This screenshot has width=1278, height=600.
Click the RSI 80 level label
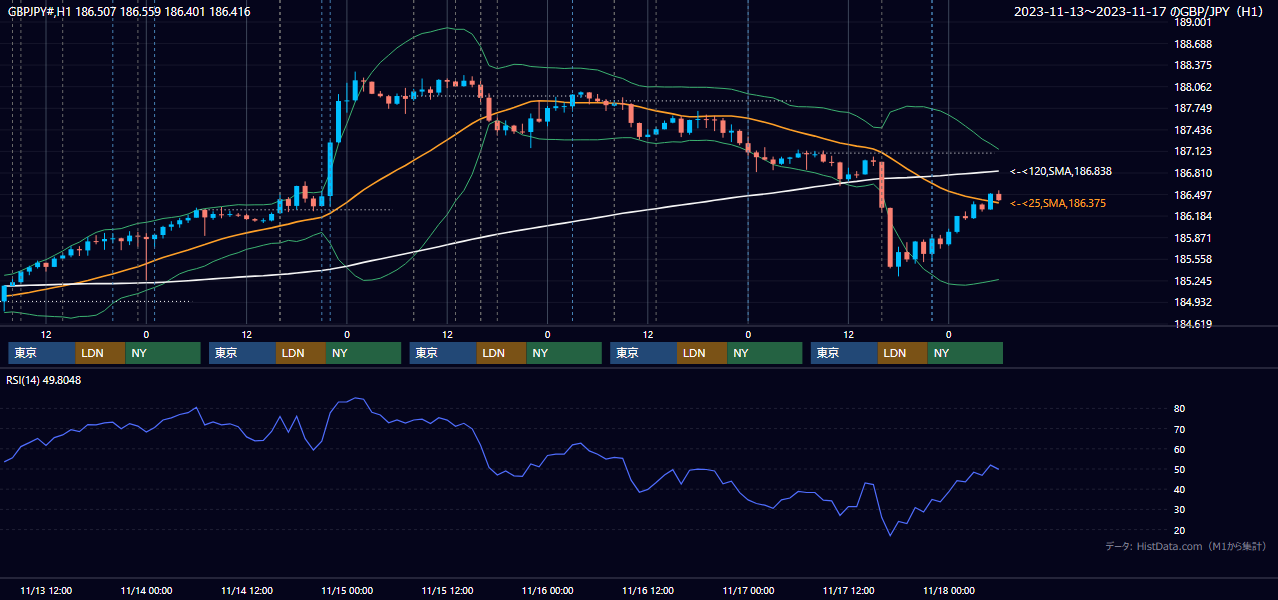[1180, 409]
